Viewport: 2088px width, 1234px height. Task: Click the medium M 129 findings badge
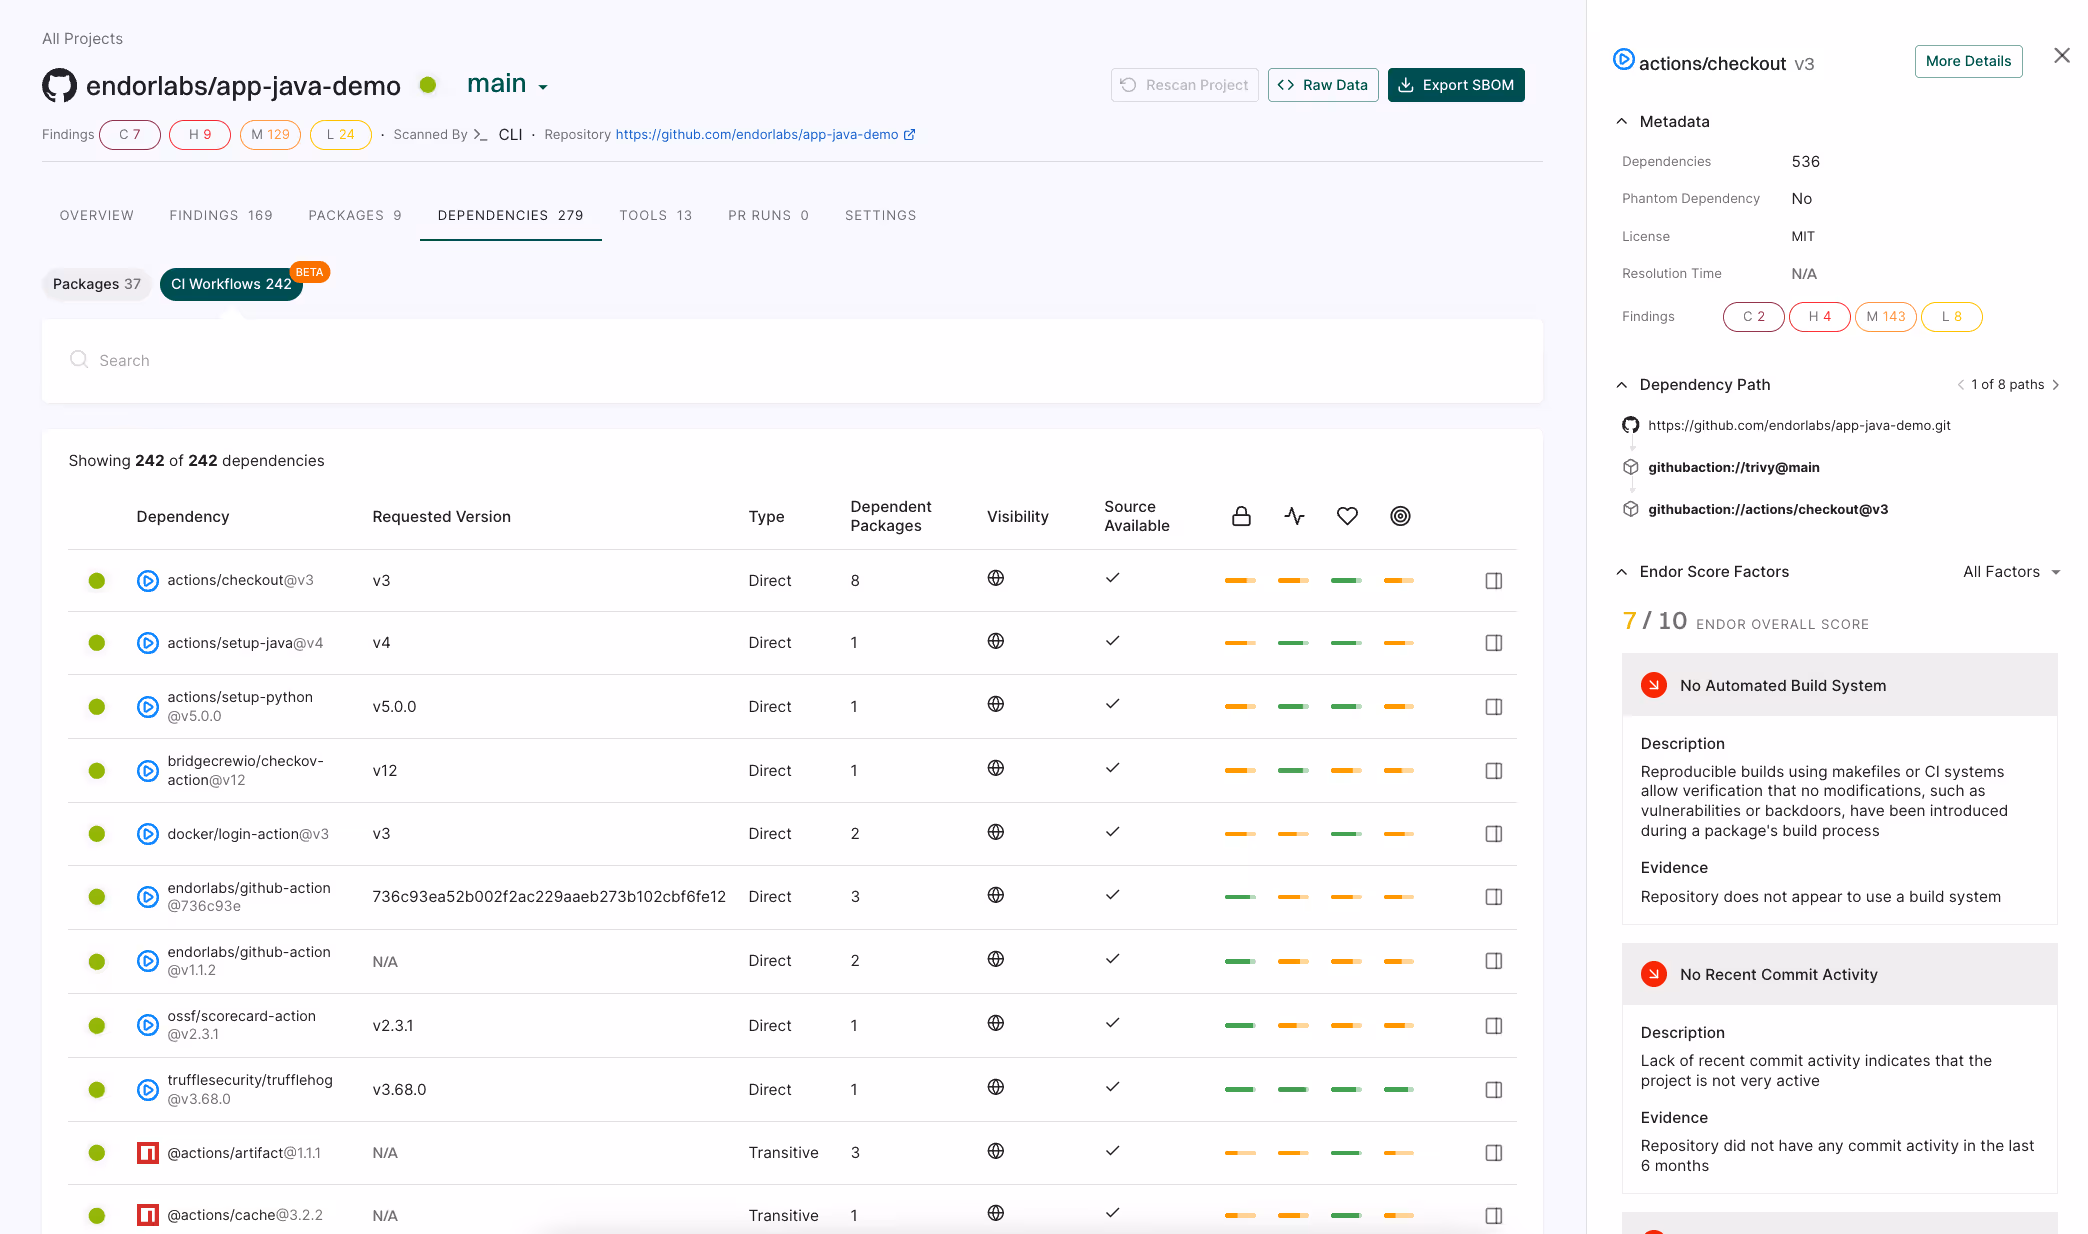tap(270, 135)
